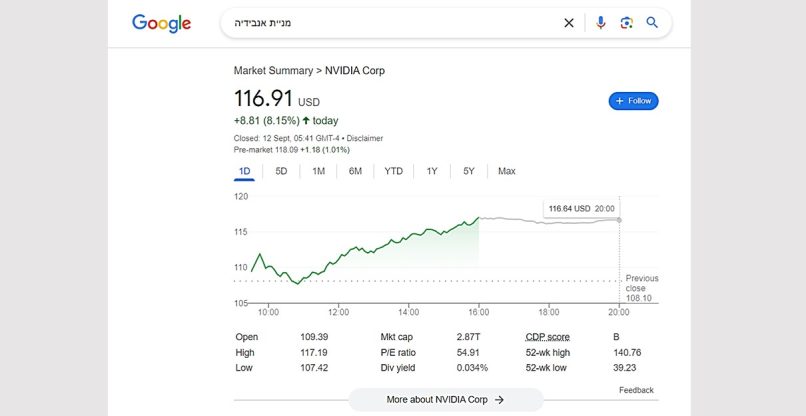Switch chart to 6M range
The image size is (806, 416).
[x=355, y=171]
